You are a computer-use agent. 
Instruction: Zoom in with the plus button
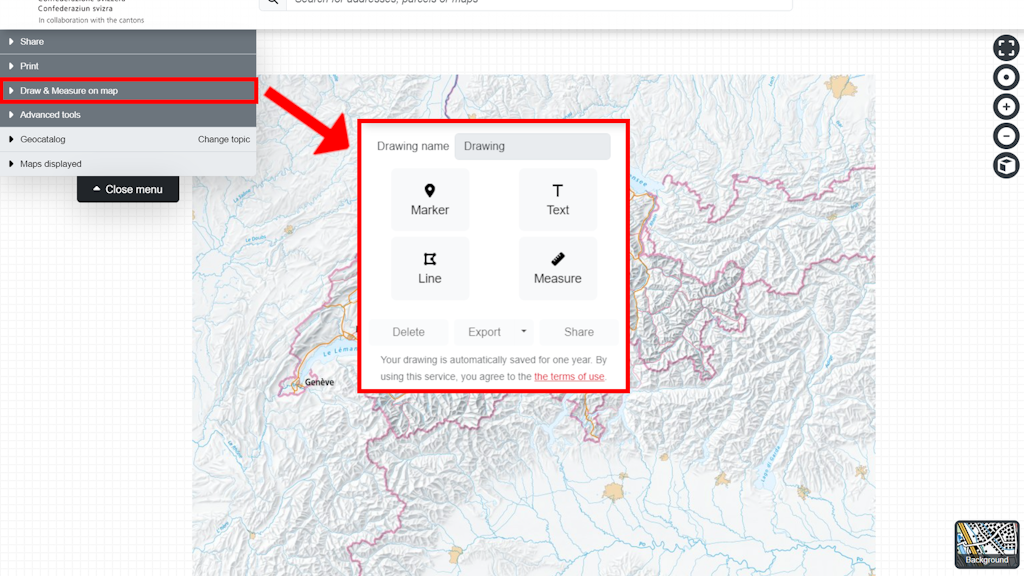(1005, 107)
